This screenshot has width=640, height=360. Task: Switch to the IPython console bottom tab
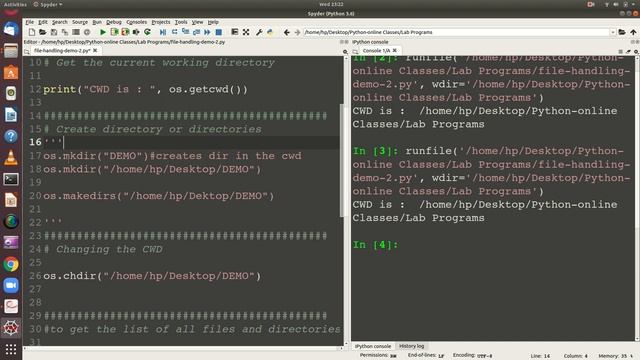[x=373, y=346]
